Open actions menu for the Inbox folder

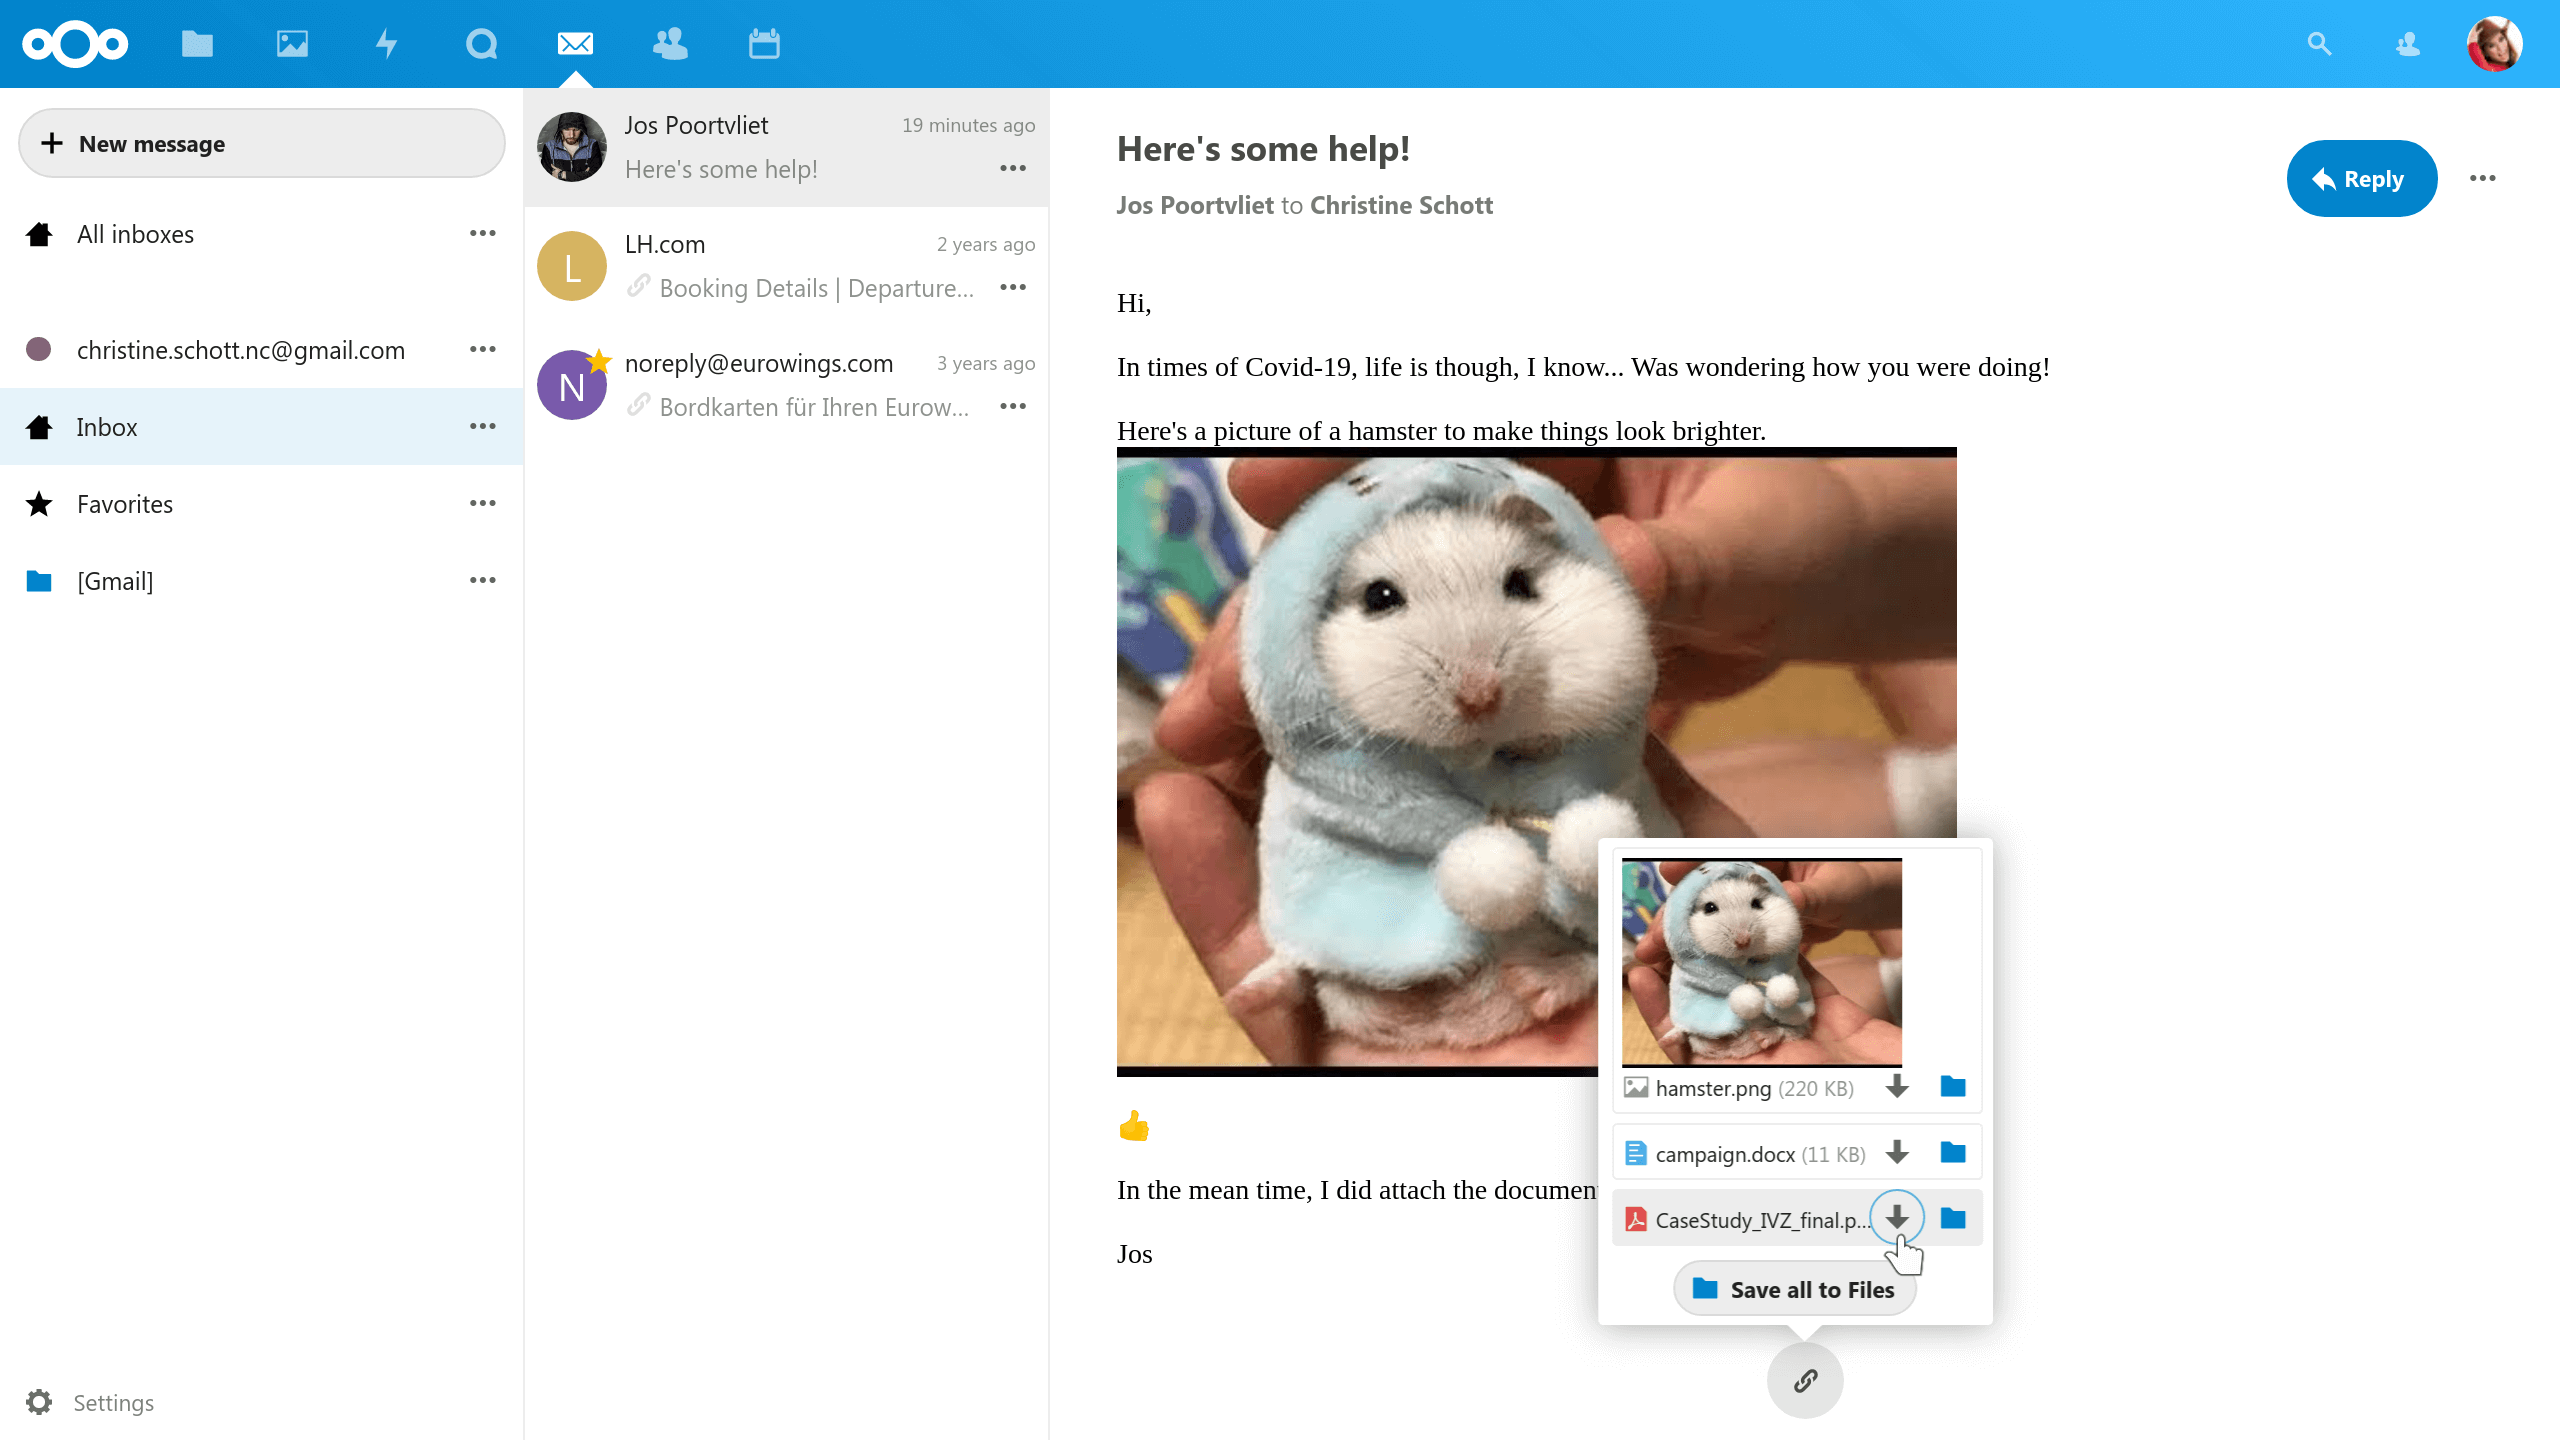coord(483,426)
